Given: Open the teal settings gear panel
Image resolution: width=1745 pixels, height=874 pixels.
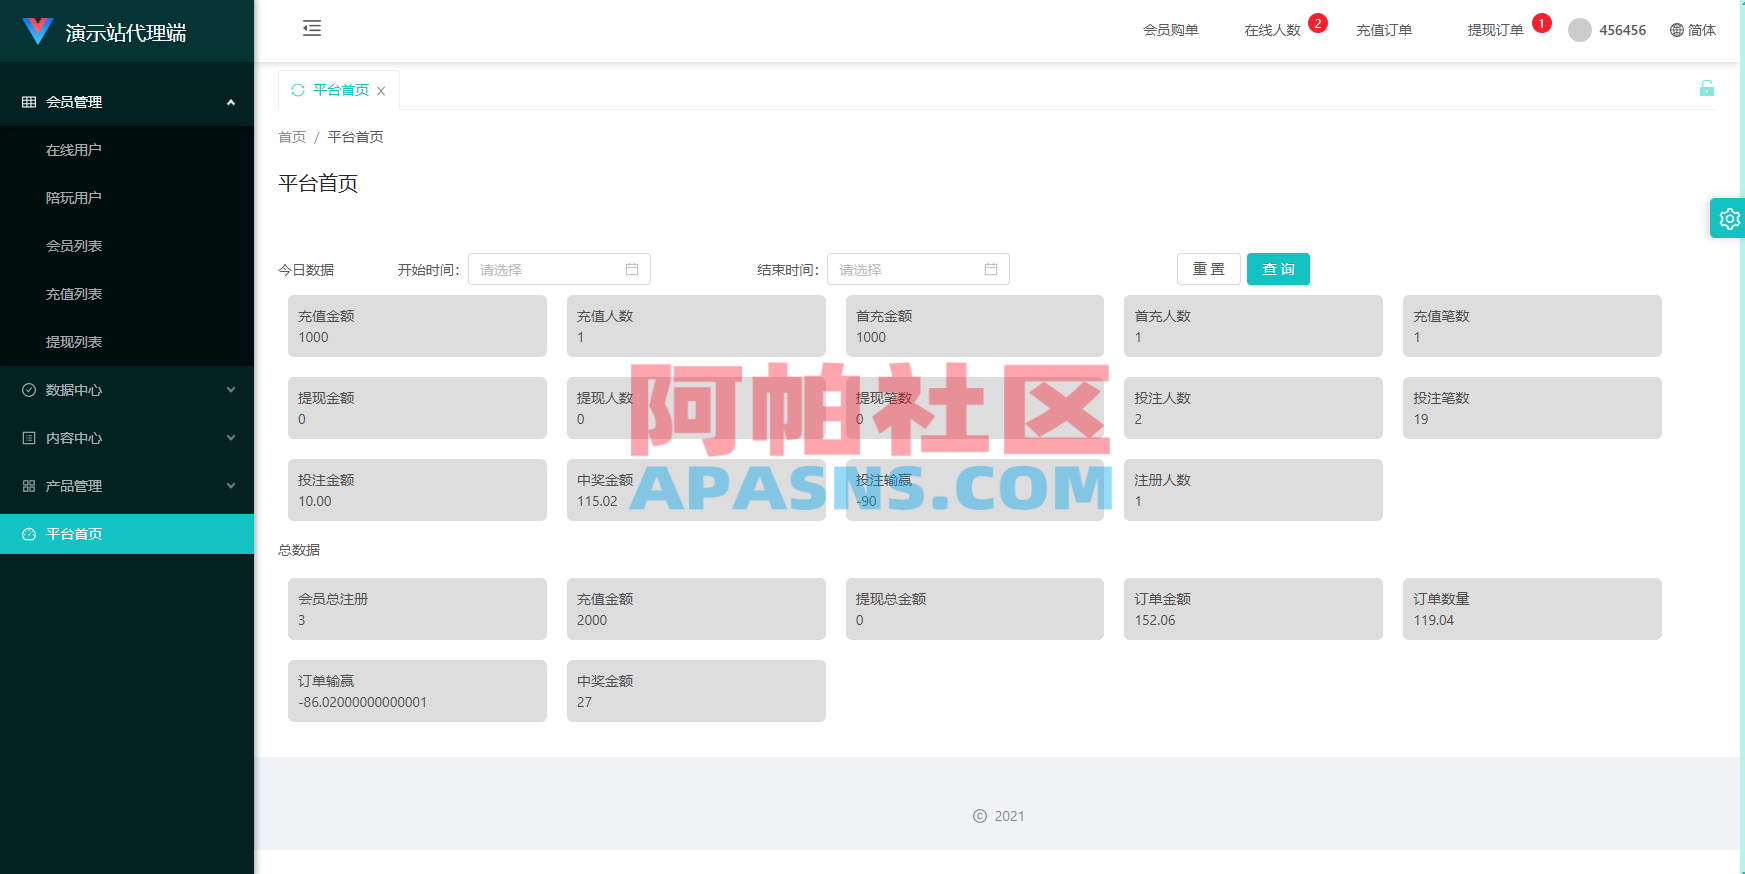Looking at the screenshot, I should 1729,218.
